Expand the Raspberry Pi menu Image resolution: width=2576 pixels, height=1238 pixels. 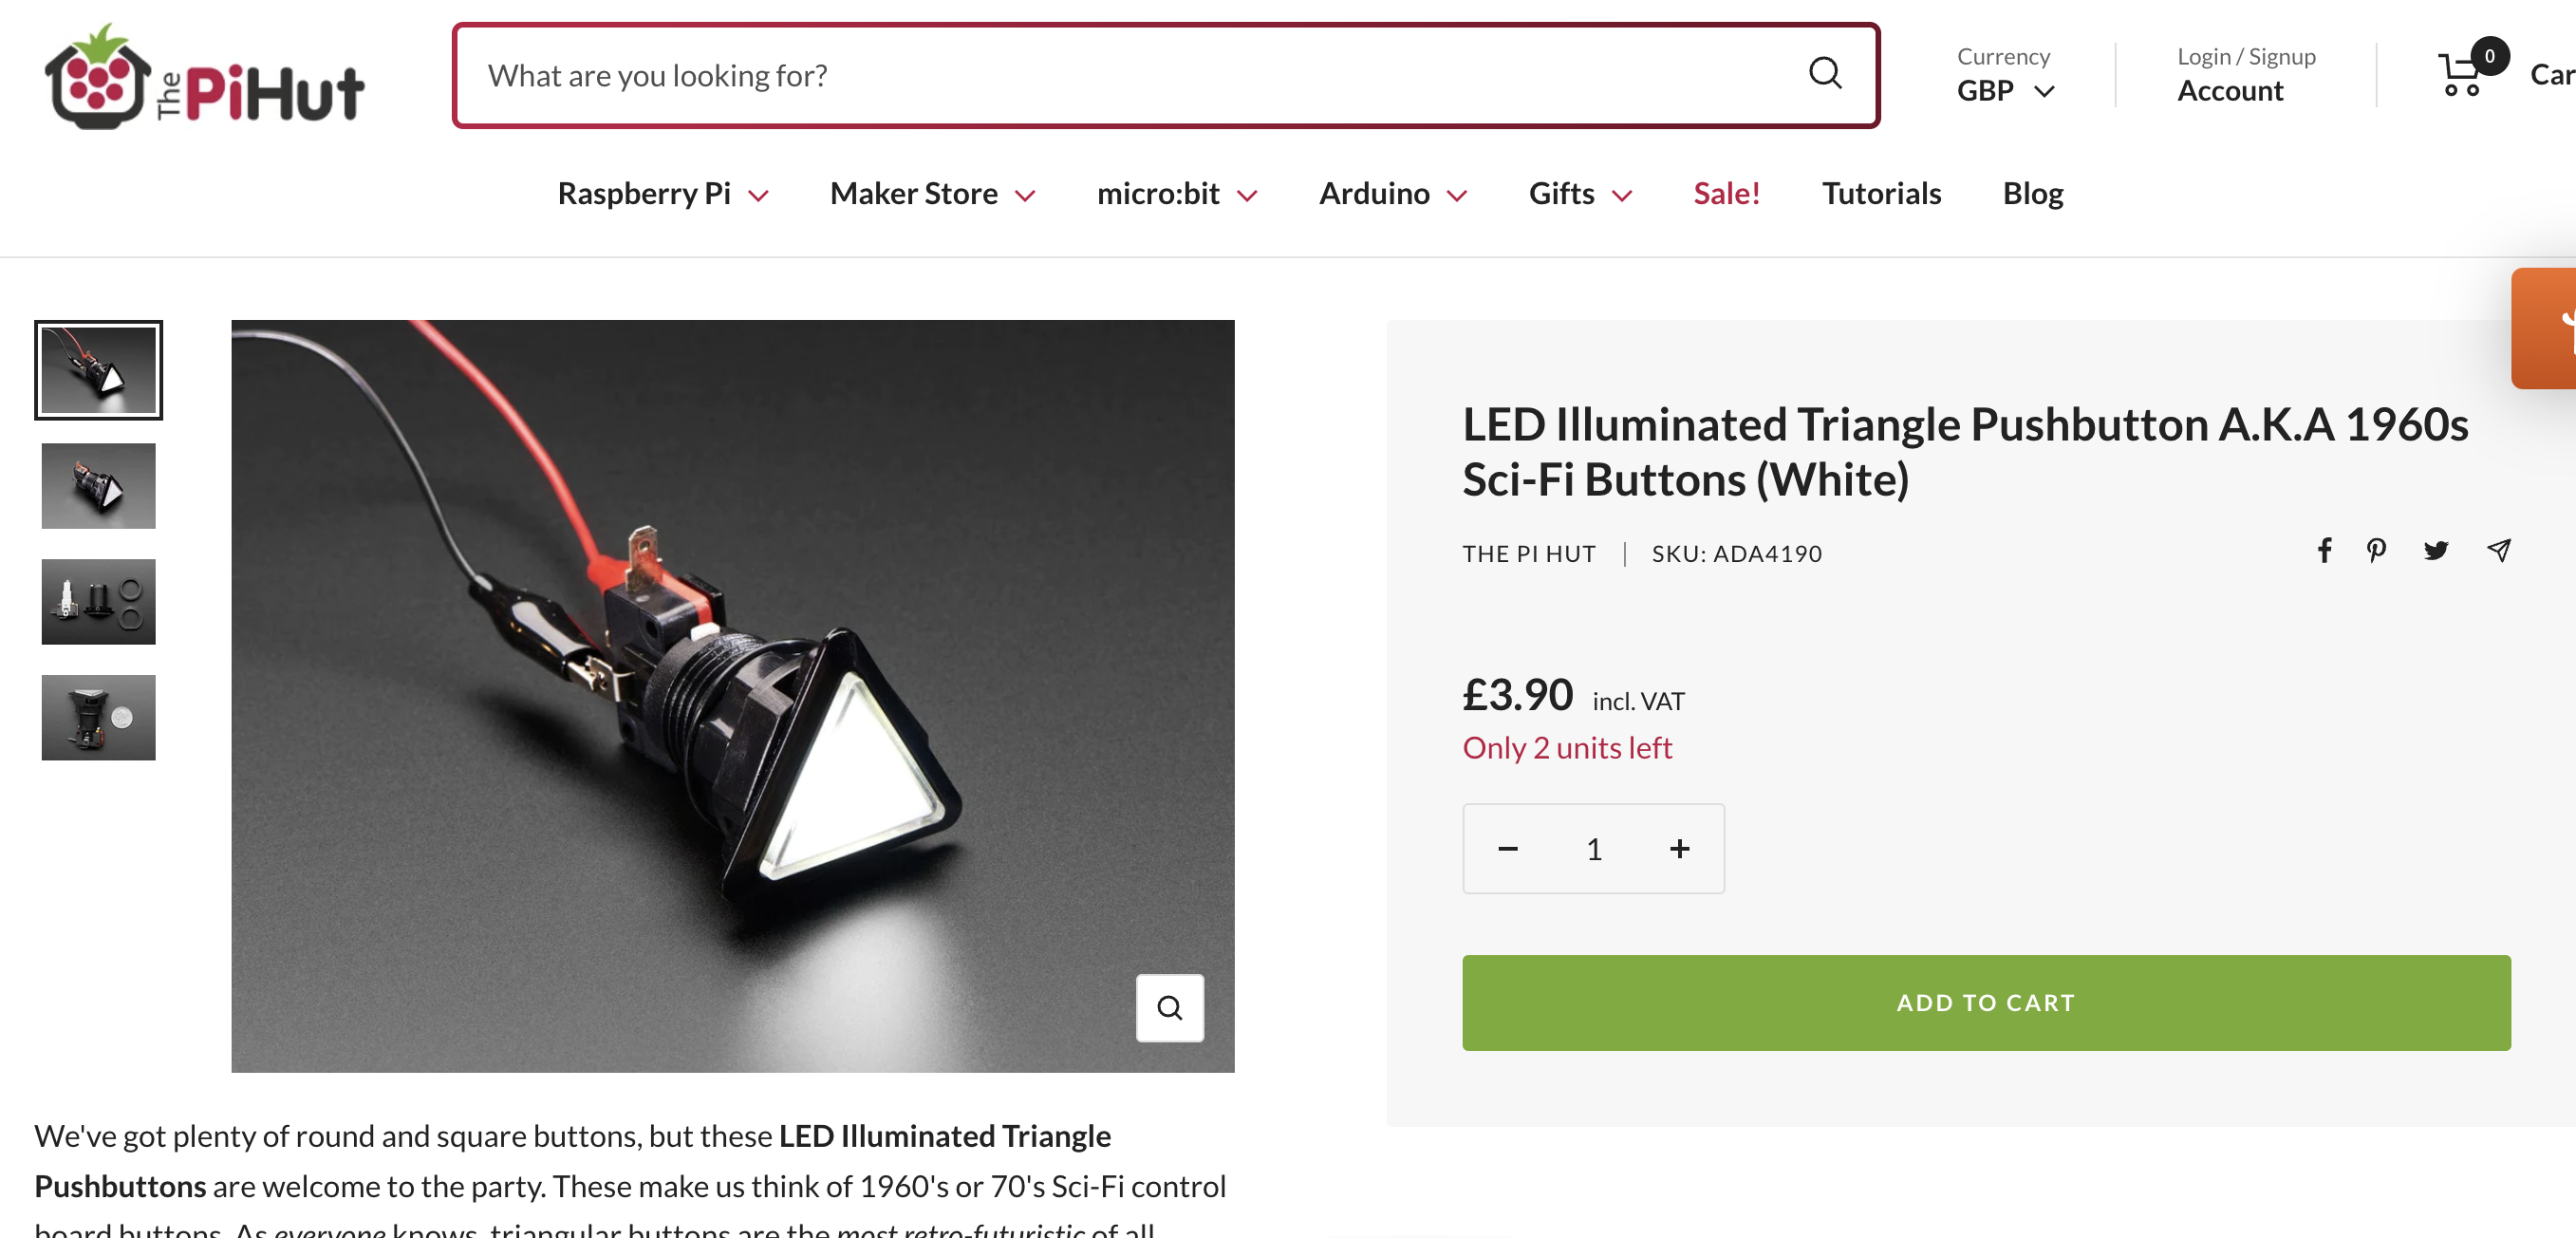coord(662,194)
